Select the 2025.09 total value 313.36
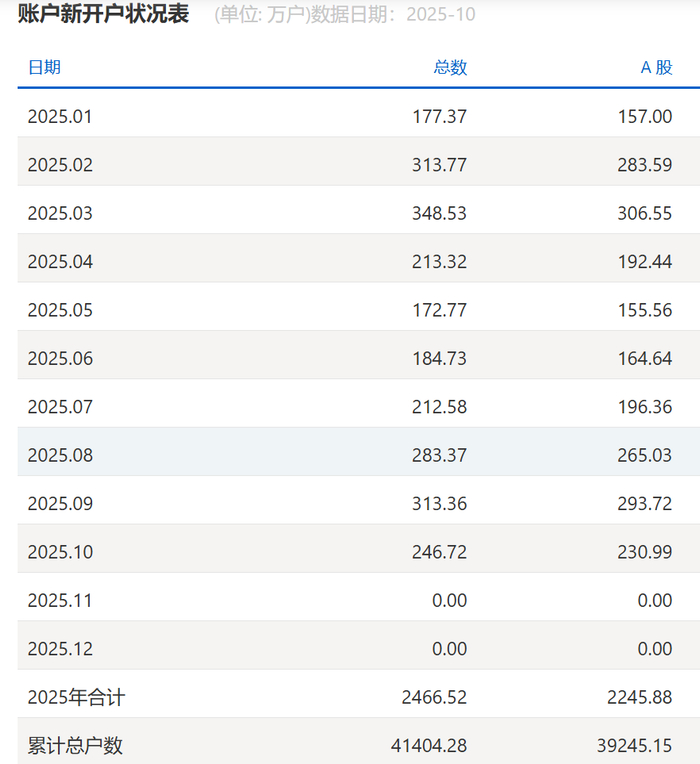Image resolution: width=700 pixels, height=764 pixels. click(x=439, y=503)
